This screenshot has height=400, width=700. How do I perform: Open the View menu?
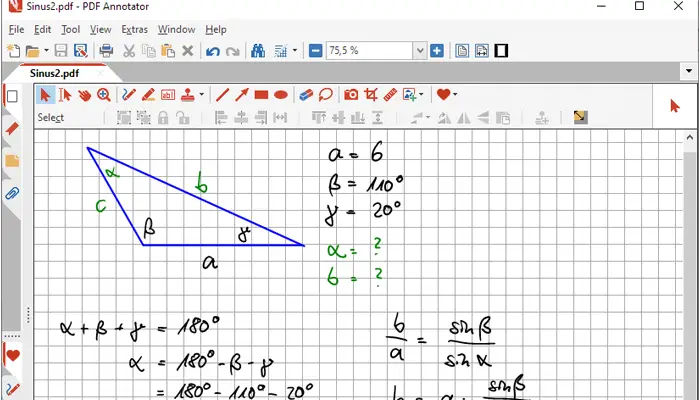coord(100,29)
